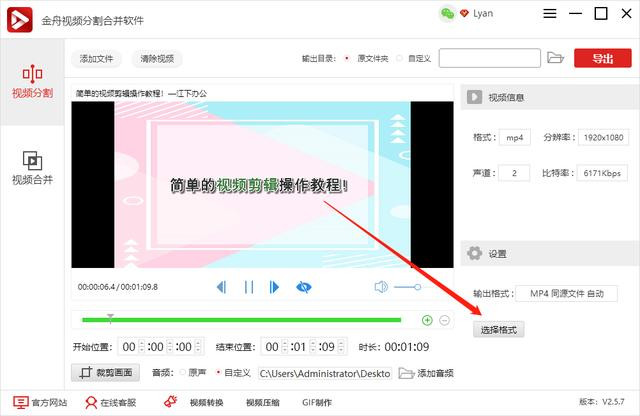640x416 pixels.
Task: Click the 6171Kbps bitrate value
Action: [602, 173]
